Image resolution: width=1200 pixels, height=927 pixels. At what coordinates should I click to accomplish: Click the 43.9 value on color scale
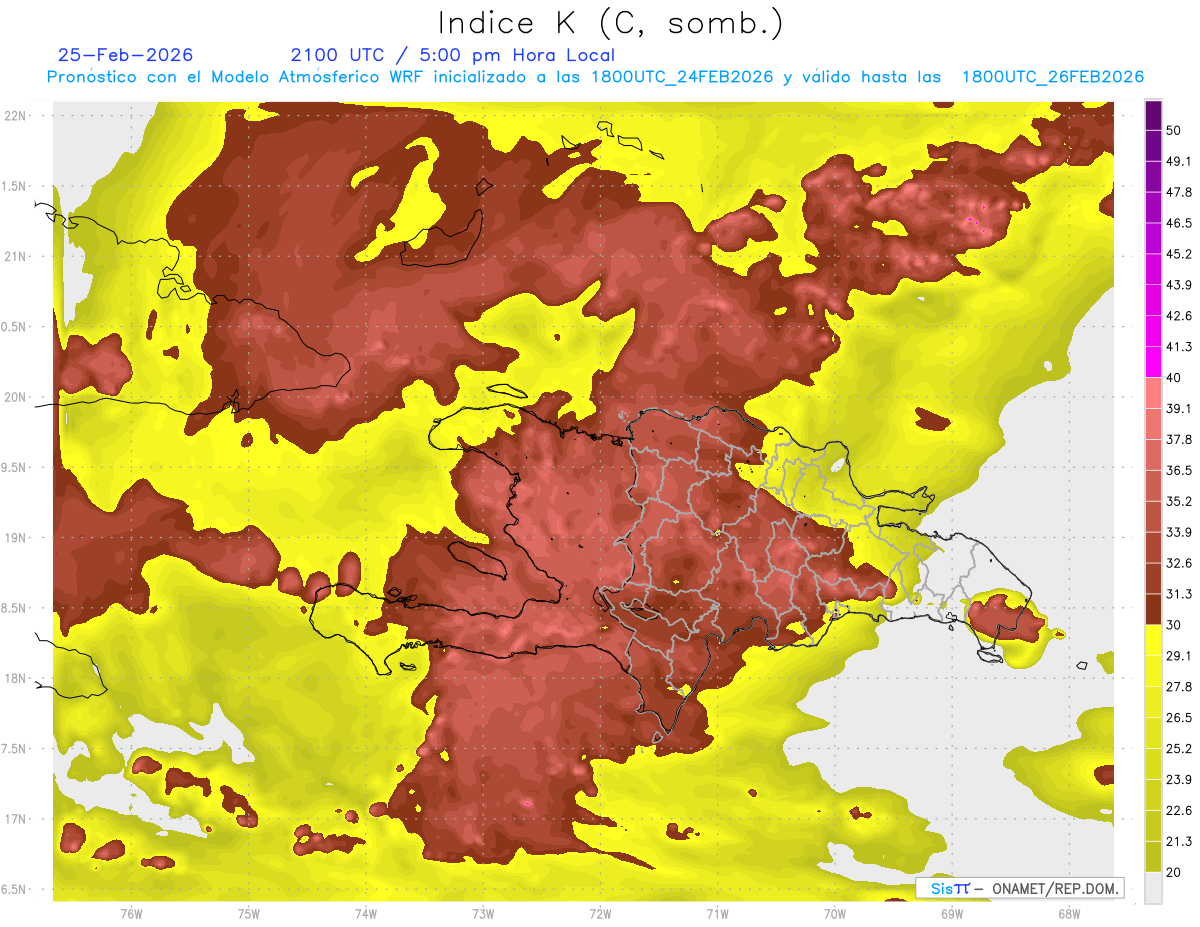click(x=1179, y=285)
